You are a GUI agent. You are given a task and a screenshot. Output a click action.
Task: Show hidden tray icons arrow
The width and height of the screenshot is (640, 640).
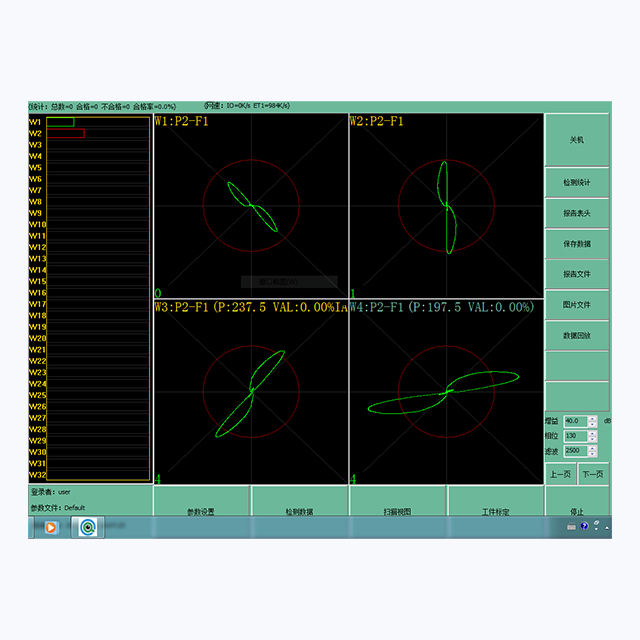pos(607,528)
